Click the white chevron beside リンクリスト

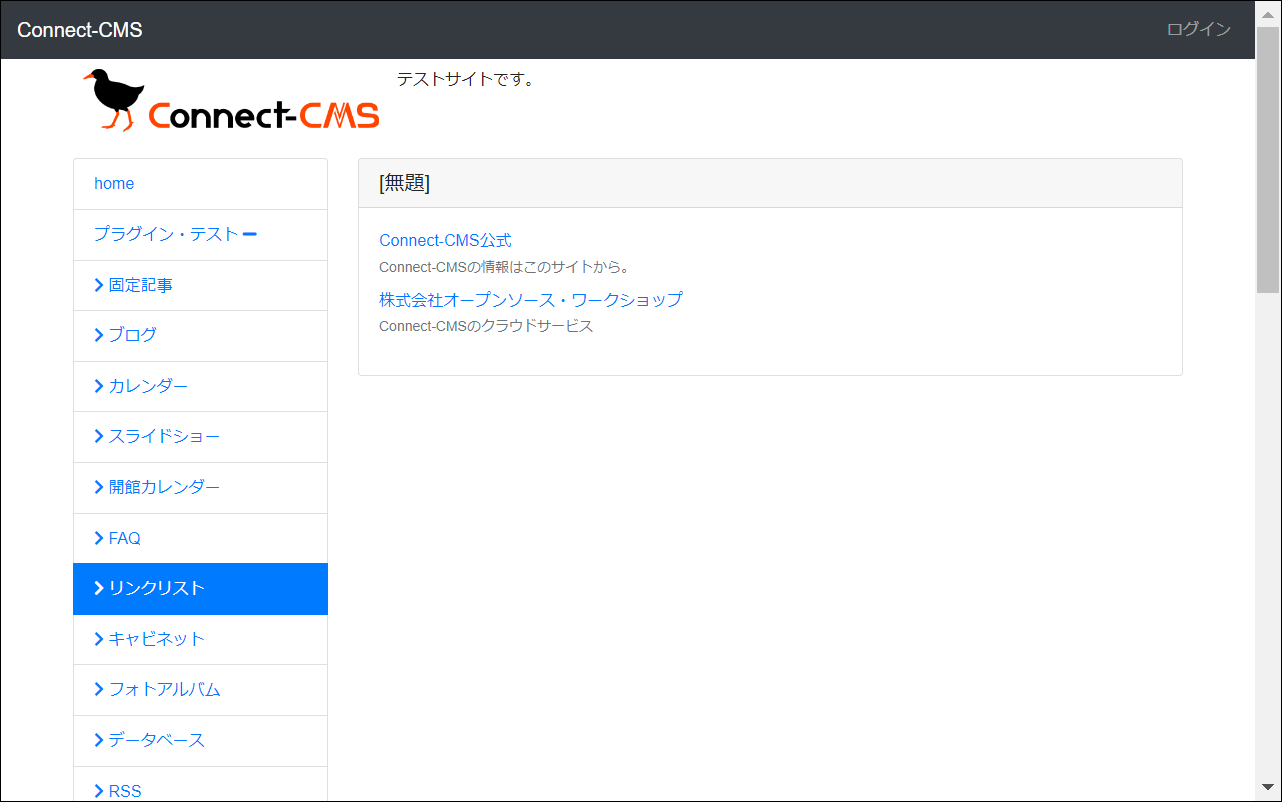pyautogui.click(x=99, y=589)
